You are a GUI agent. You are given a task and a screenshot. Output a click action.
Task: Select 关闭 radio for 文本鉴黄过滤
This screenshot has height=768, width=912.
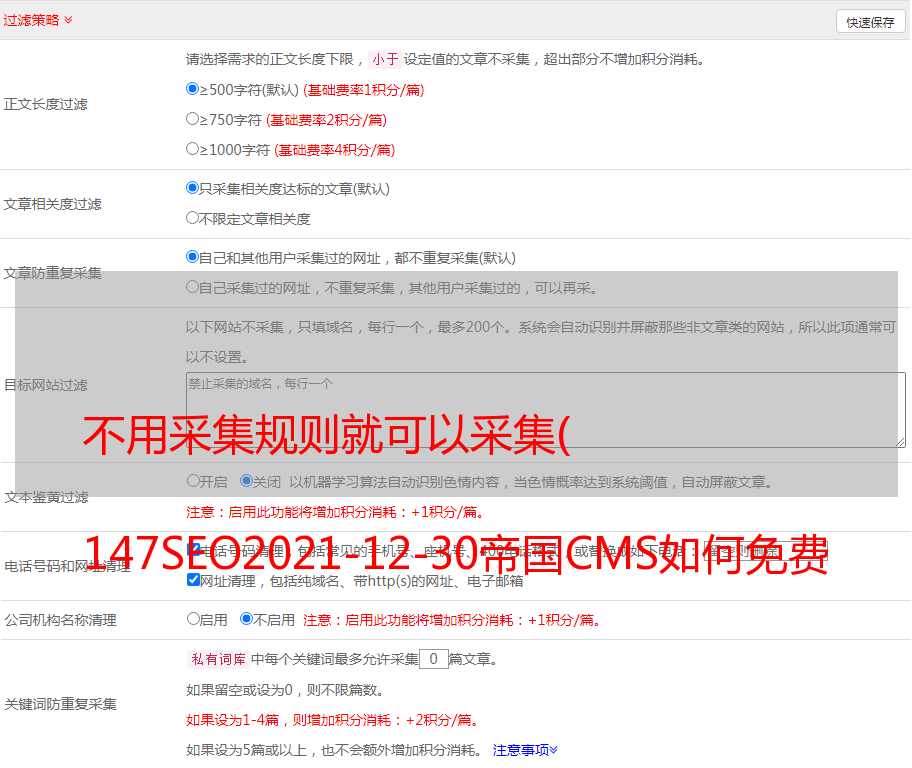247,481
